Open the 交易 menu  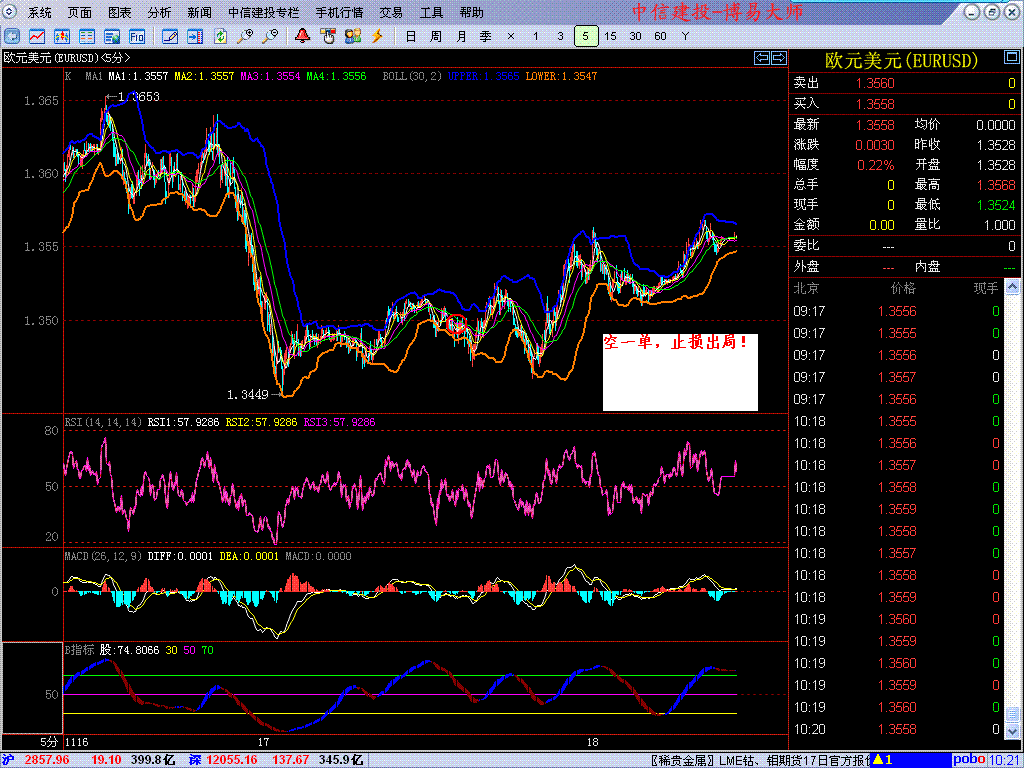391,12
